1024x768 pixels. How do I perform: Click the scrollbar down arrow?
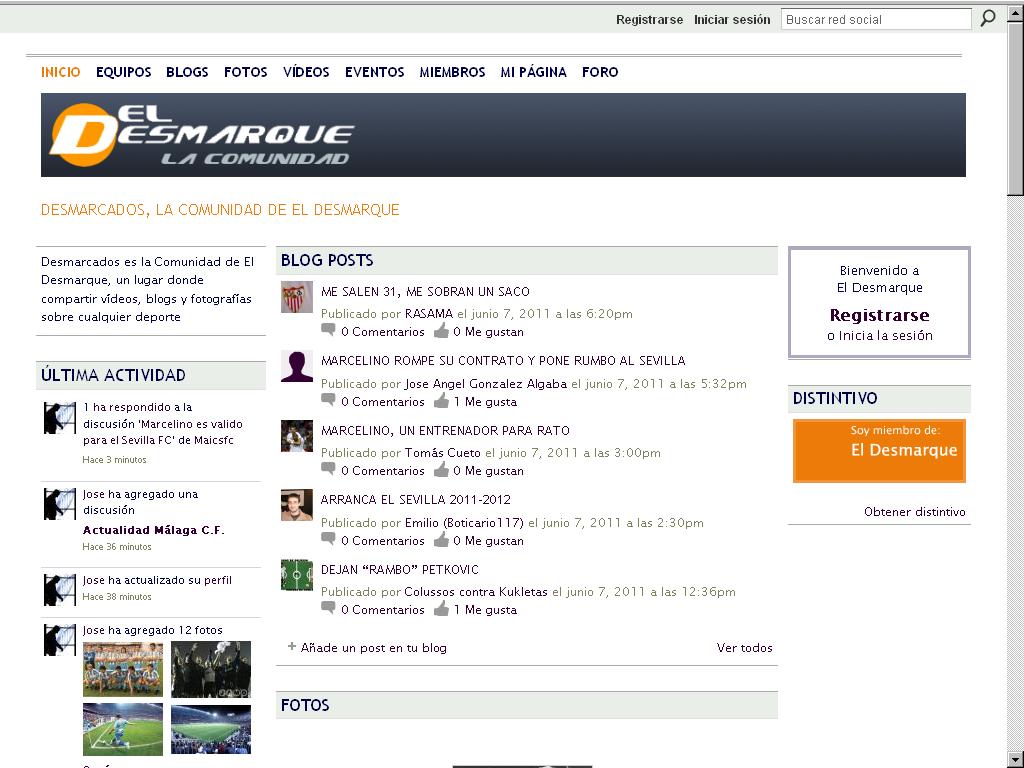coord(1016,760)
